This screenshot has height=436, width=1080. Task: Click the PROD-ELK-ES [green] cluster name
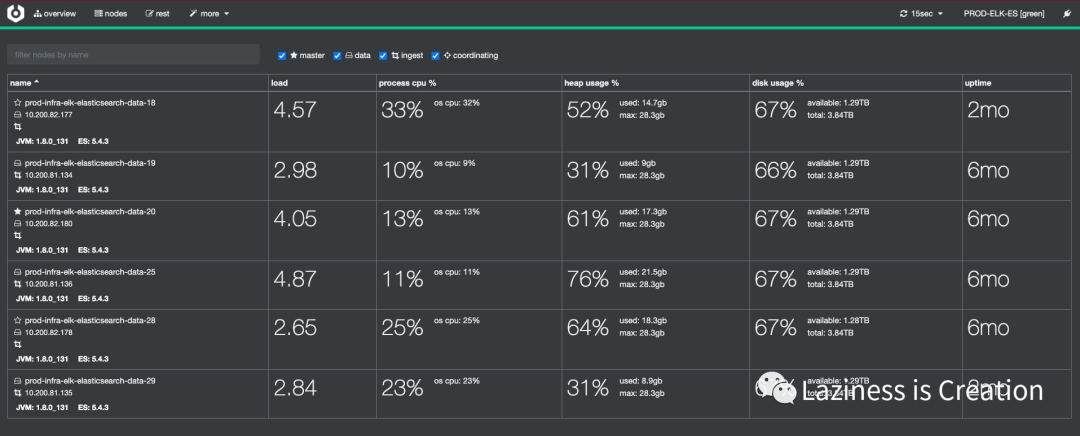[x=1003, y=14]
